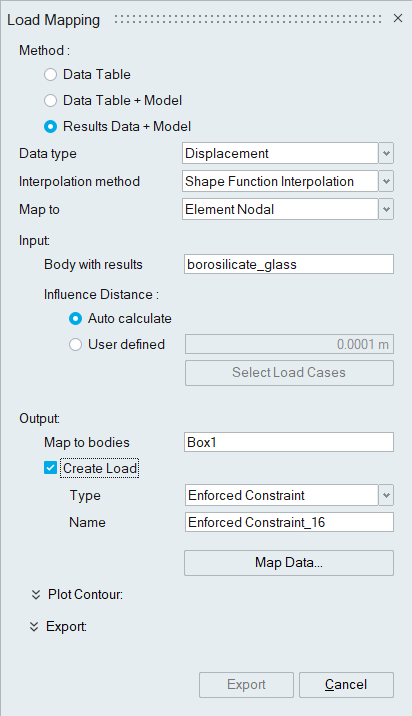The width and height of the screenshot is (412, 716).
Task: Select User defined influence distance
Action: click(x=75, y=345)
